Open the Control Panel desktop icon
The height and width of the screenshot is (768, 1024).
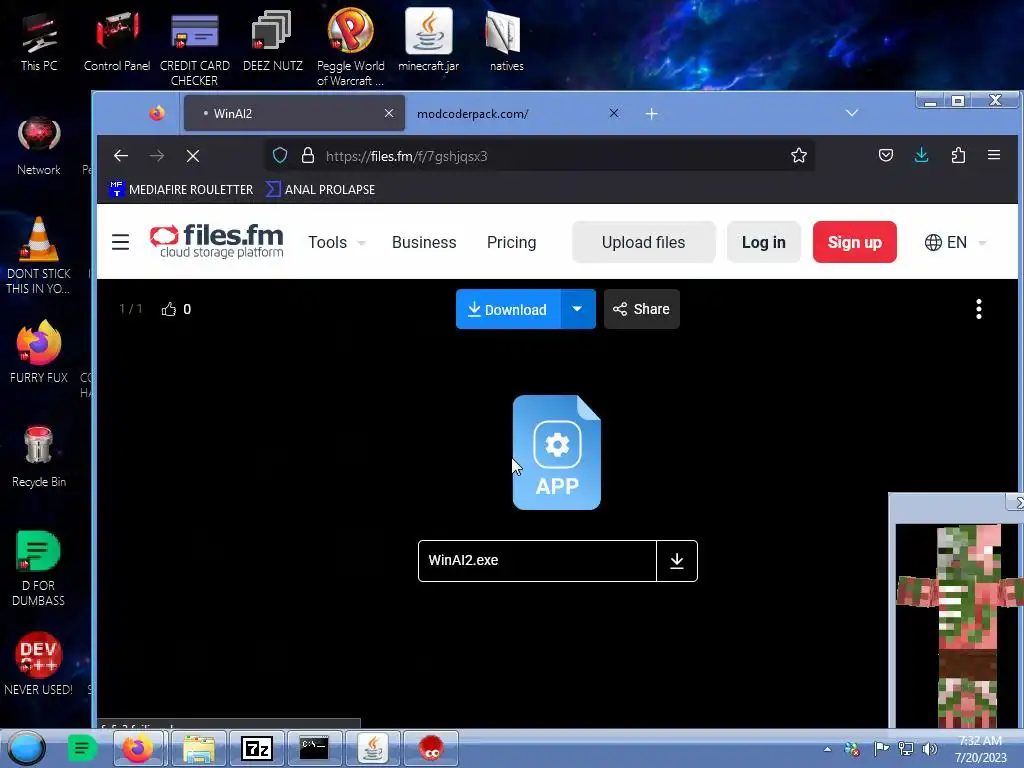click(117, 42)
